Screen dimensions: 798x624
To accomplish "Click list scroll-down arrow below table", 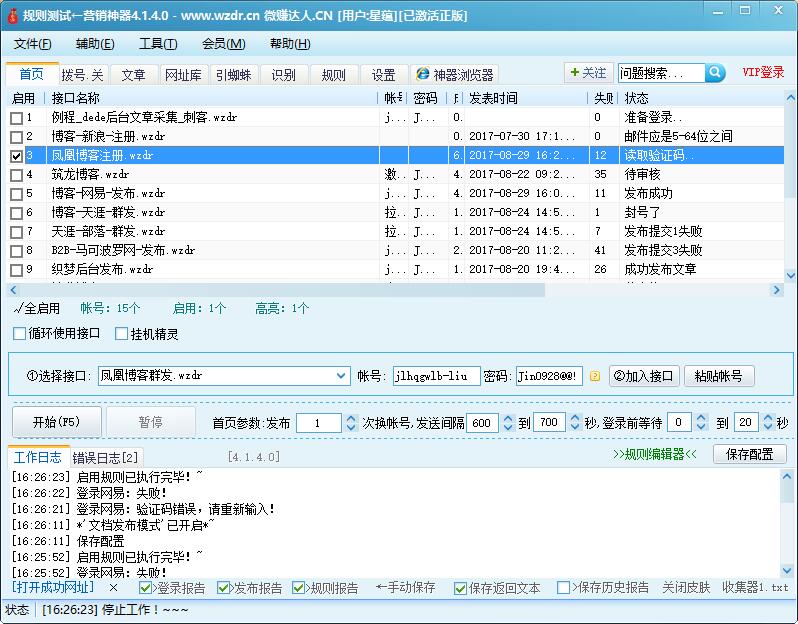I will click(790, 276).
